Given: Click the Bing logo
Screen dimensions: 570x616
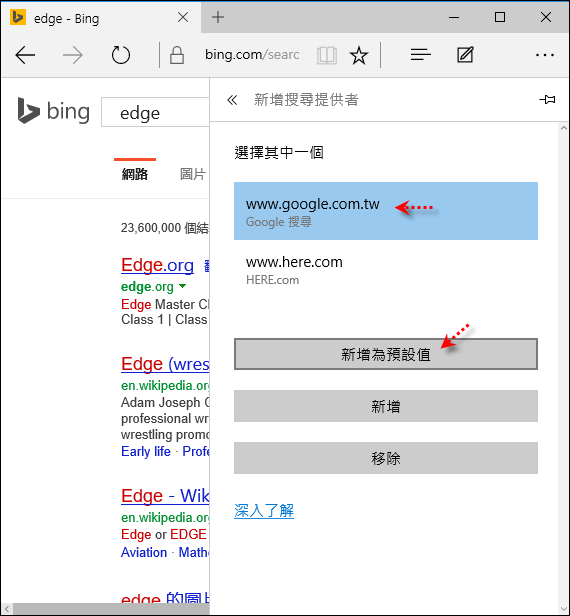Looking at the screenshot, I should tap(54, 112).
